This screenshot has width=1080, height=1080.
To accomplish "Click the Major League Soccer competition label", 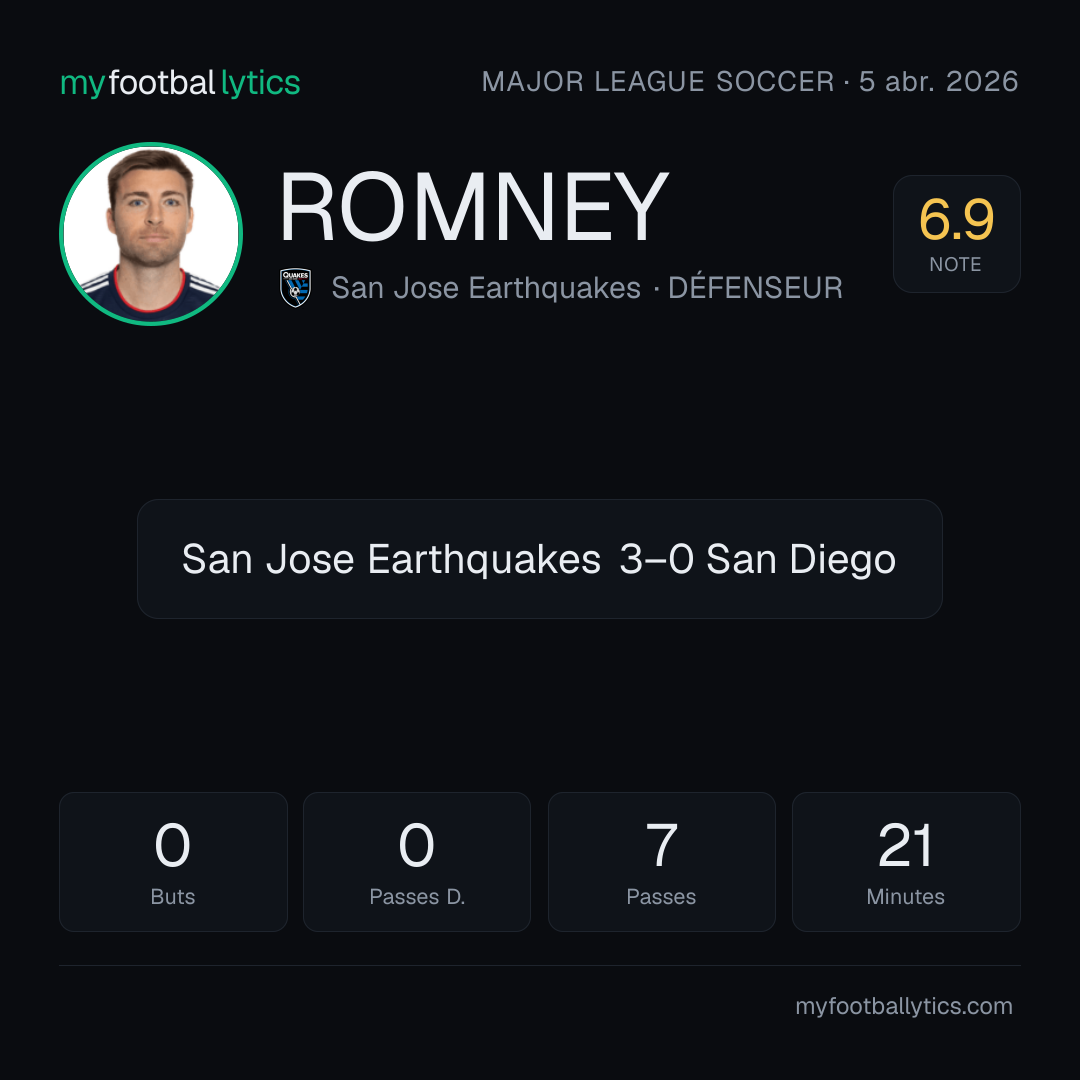I will tap(658, 82).
